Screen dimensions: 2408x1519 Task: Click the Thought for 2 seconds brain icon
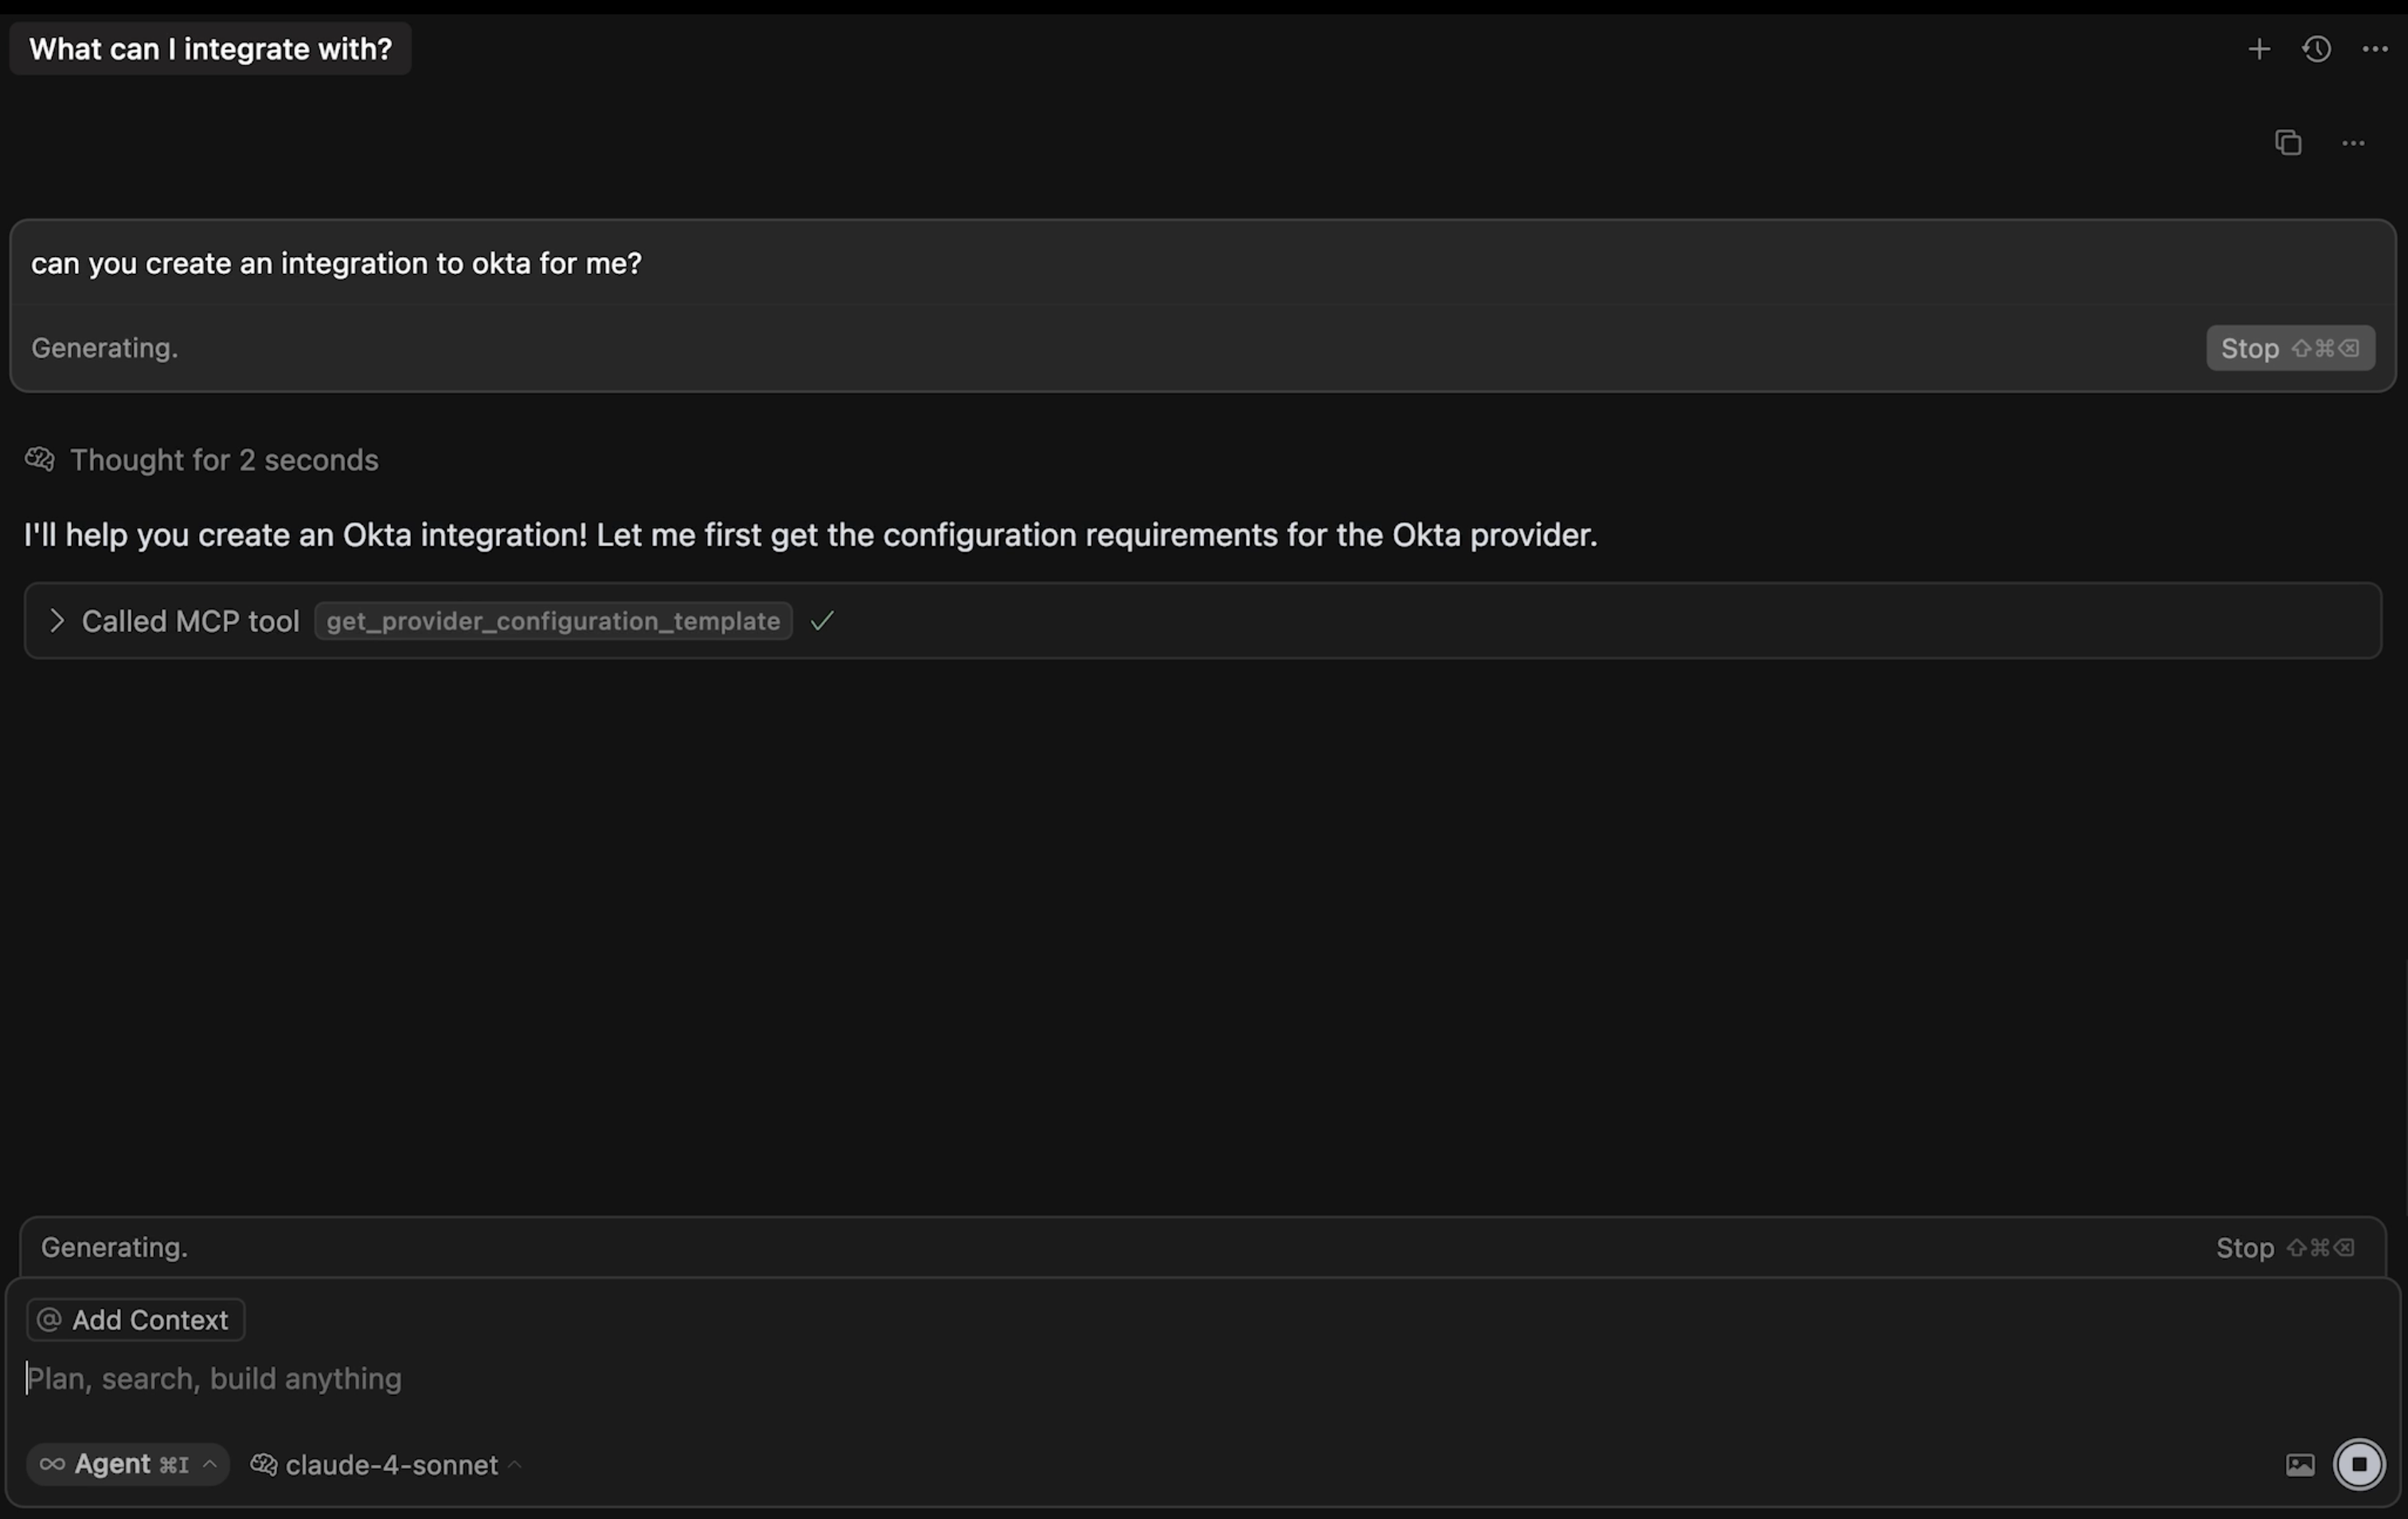click(40, 460)
